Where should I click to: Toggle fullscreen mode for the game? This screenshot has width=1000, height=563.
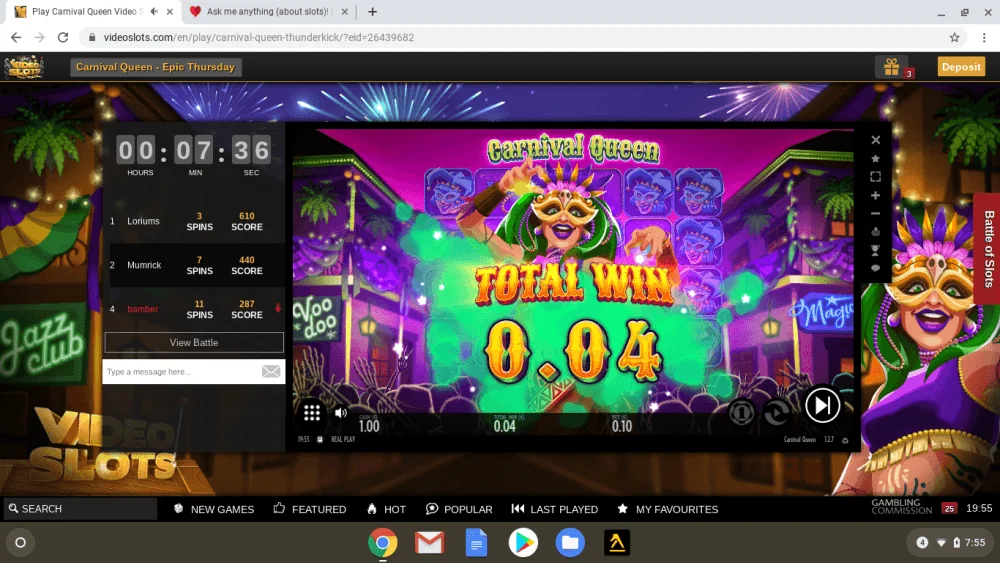point(875,177)
